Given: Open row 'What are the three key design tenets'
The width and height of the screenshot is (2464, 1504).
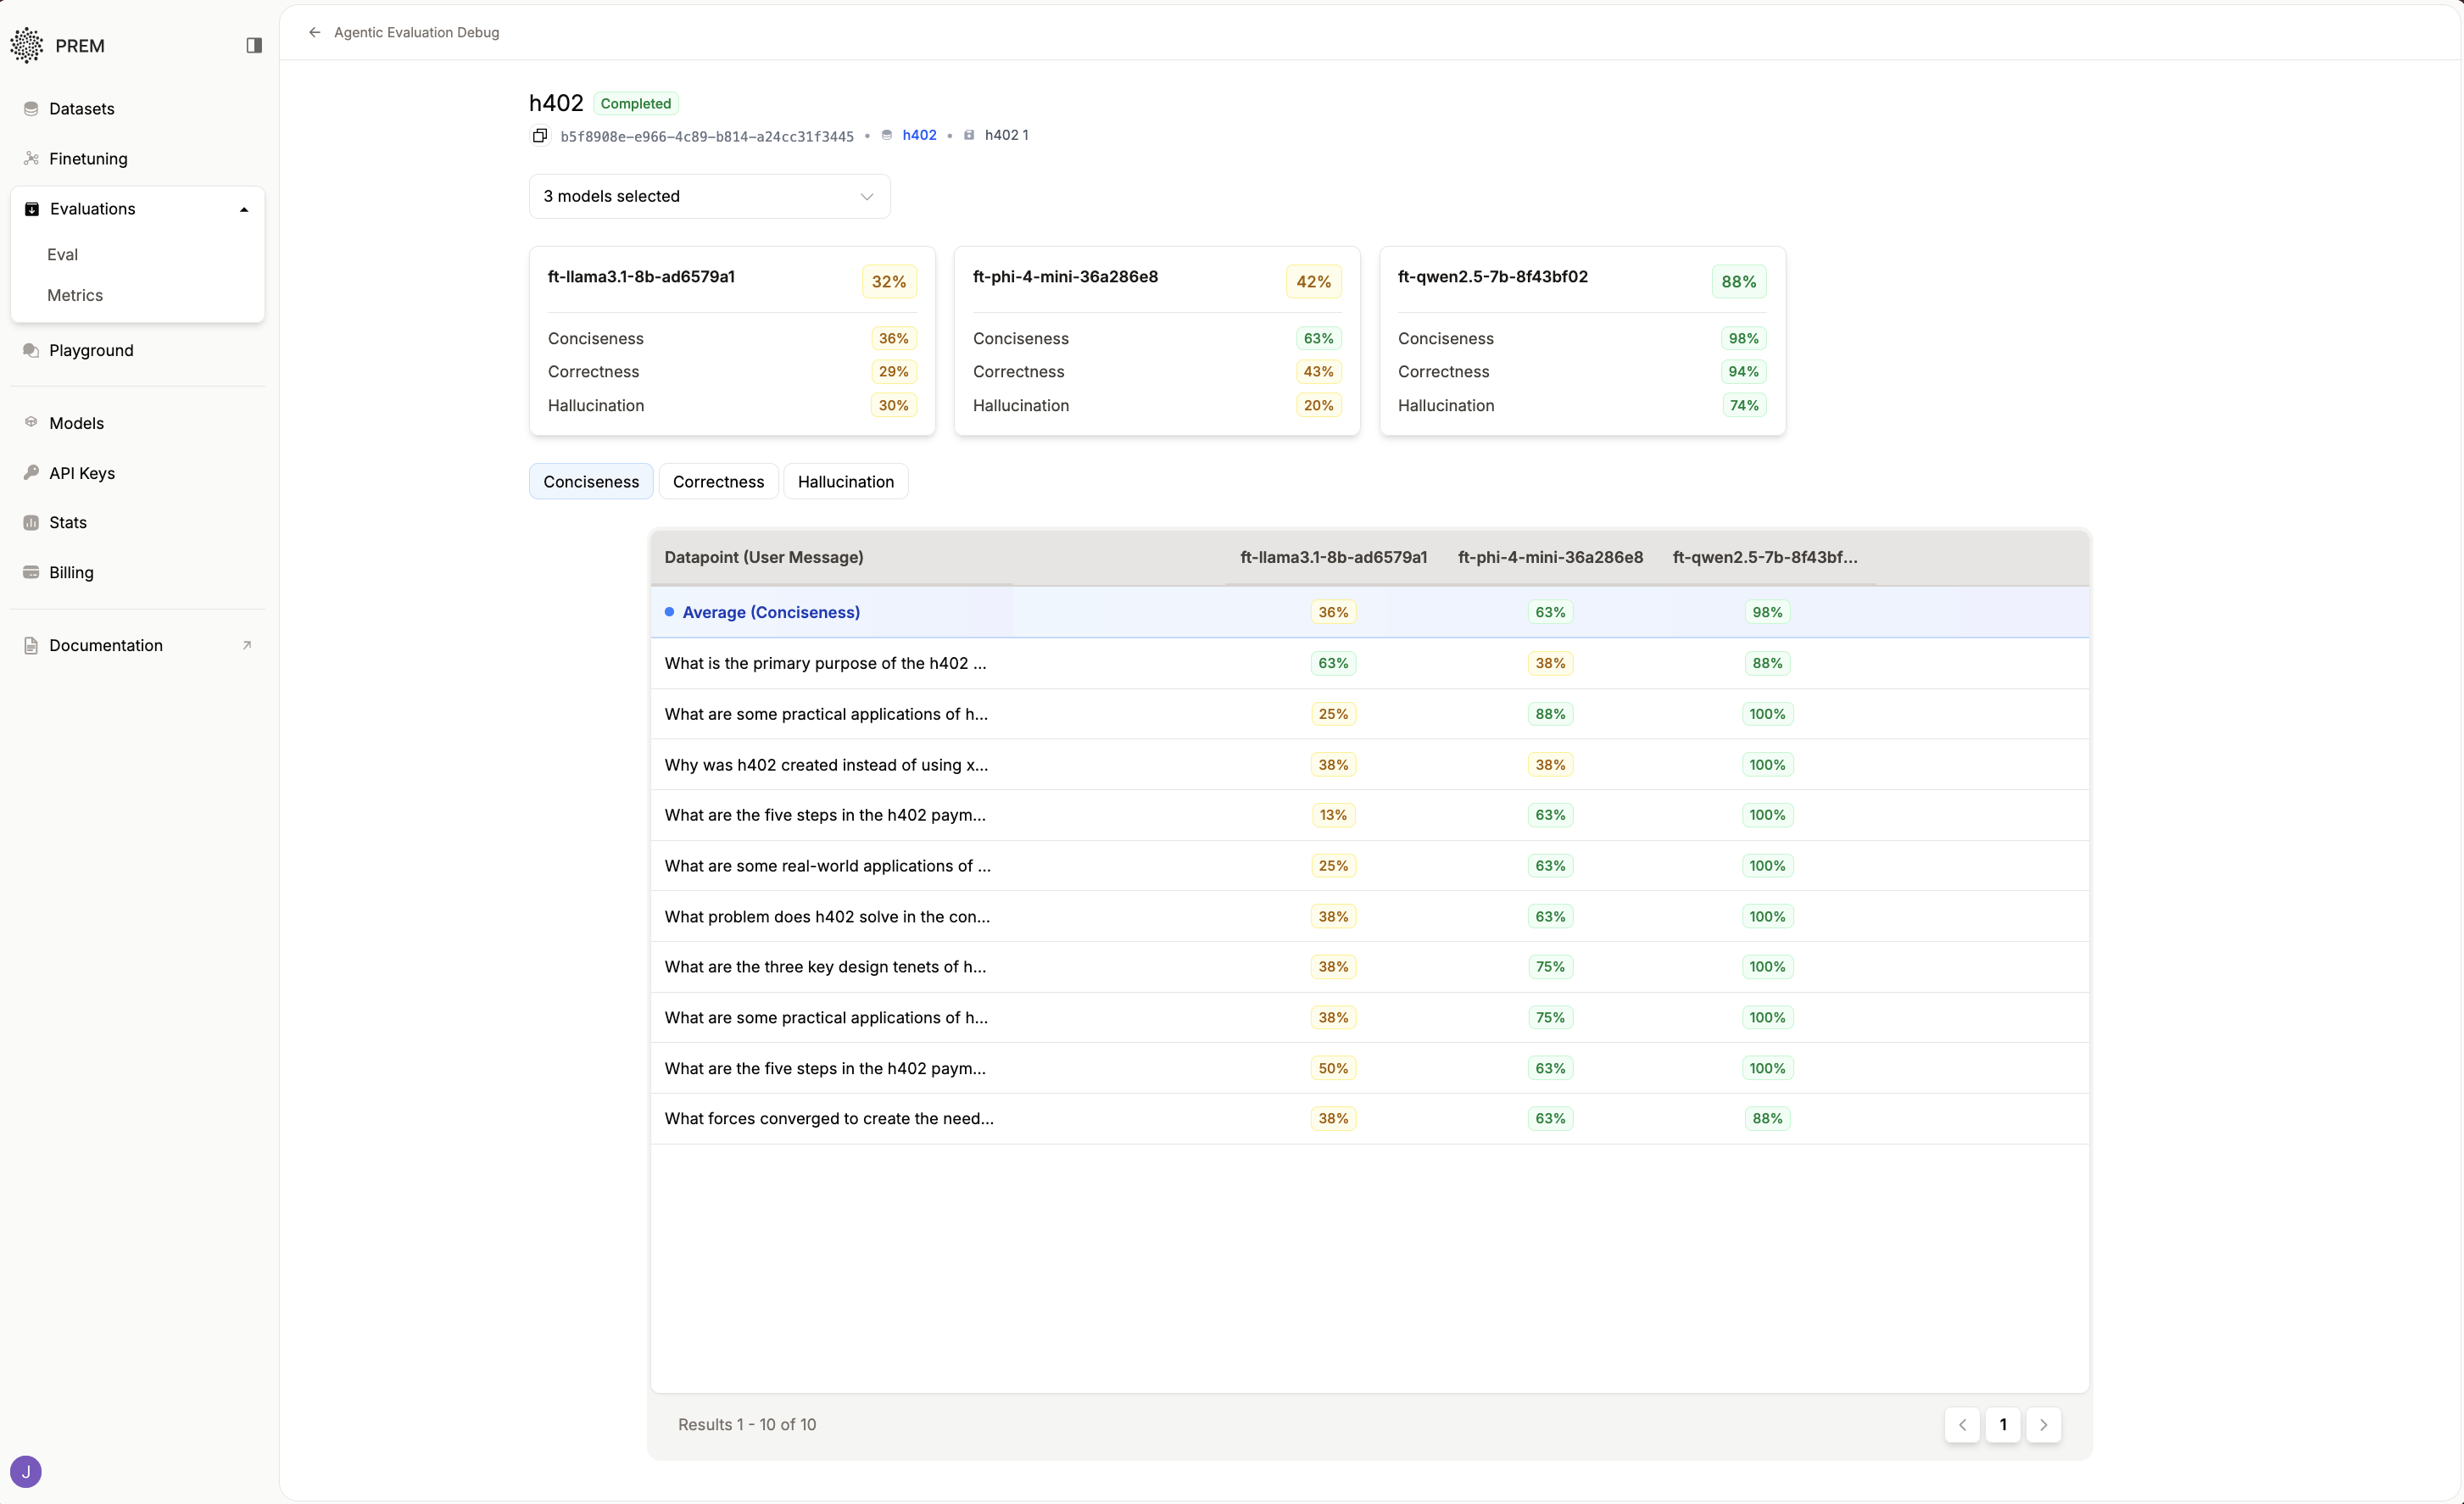Looking at the screenshot, I should pos(1369,967).
